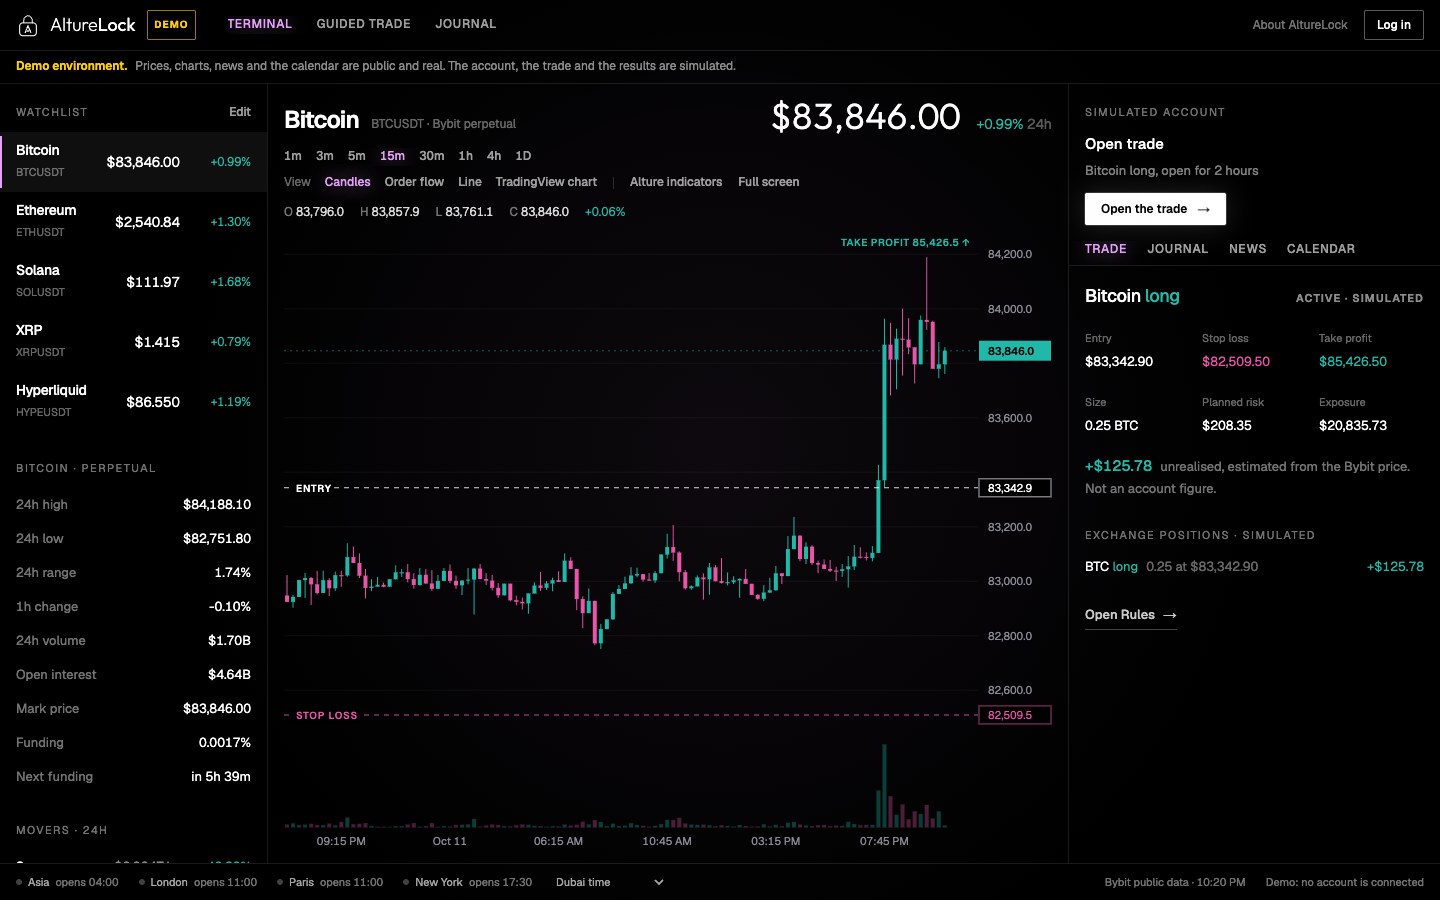
Task: Set chart timeframe to 3m
Action: 325,156
